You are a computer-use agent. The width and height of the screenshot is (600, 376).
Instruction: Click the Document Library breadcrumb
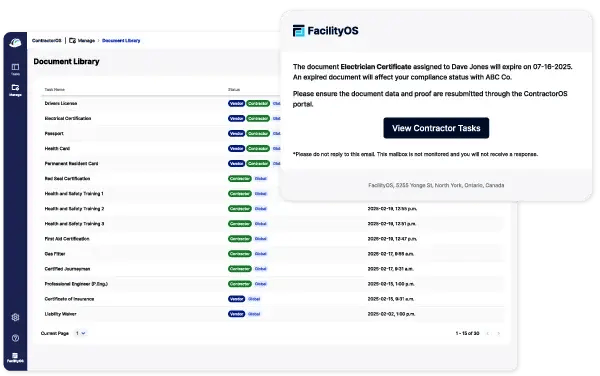coord(121,41)
